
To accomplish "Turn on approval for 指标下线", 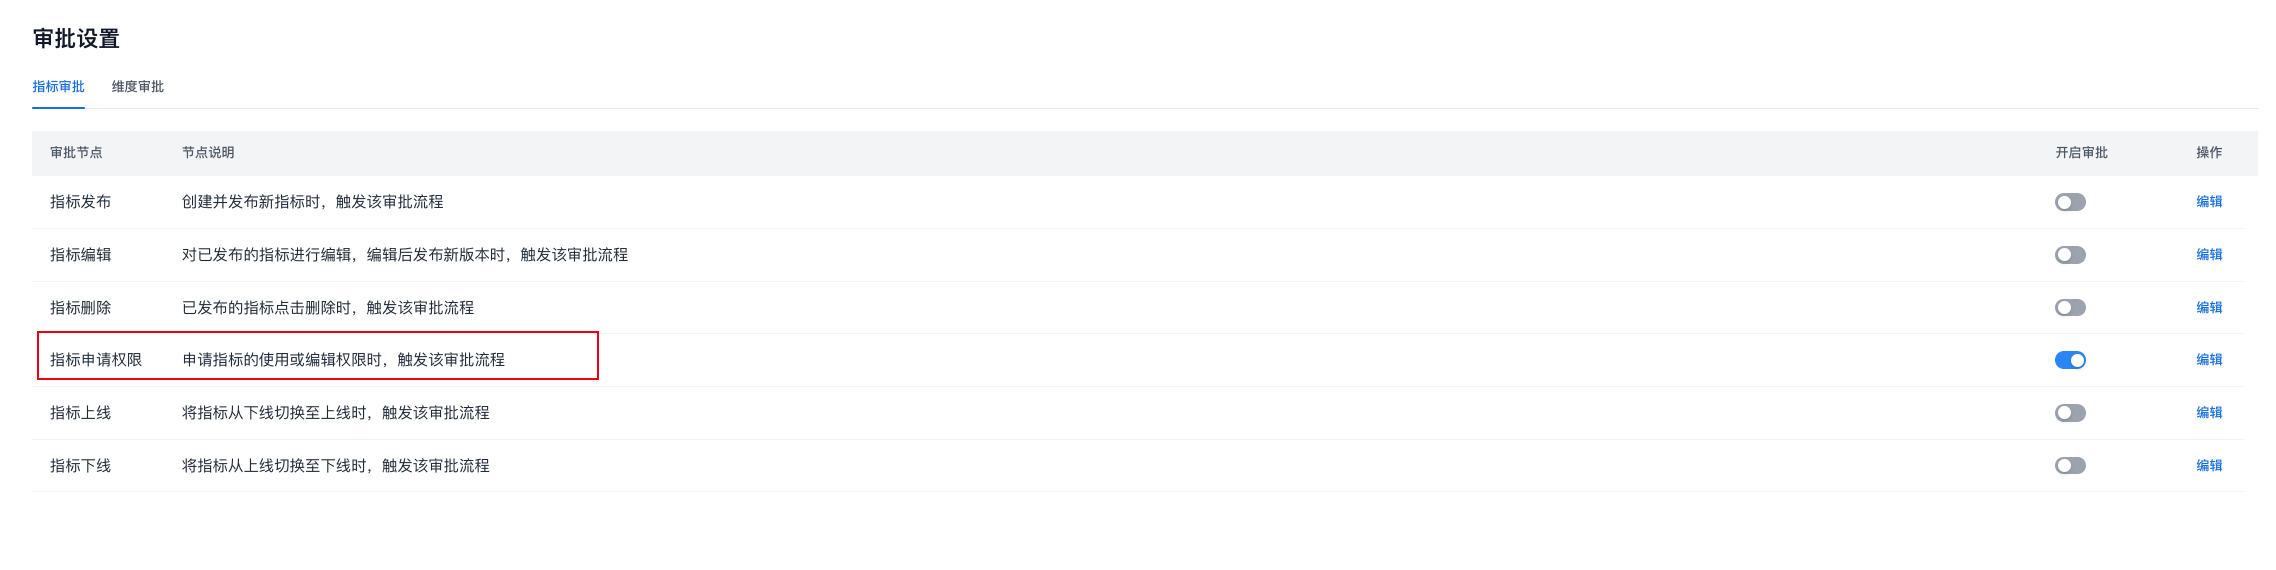I will 2070,466.
